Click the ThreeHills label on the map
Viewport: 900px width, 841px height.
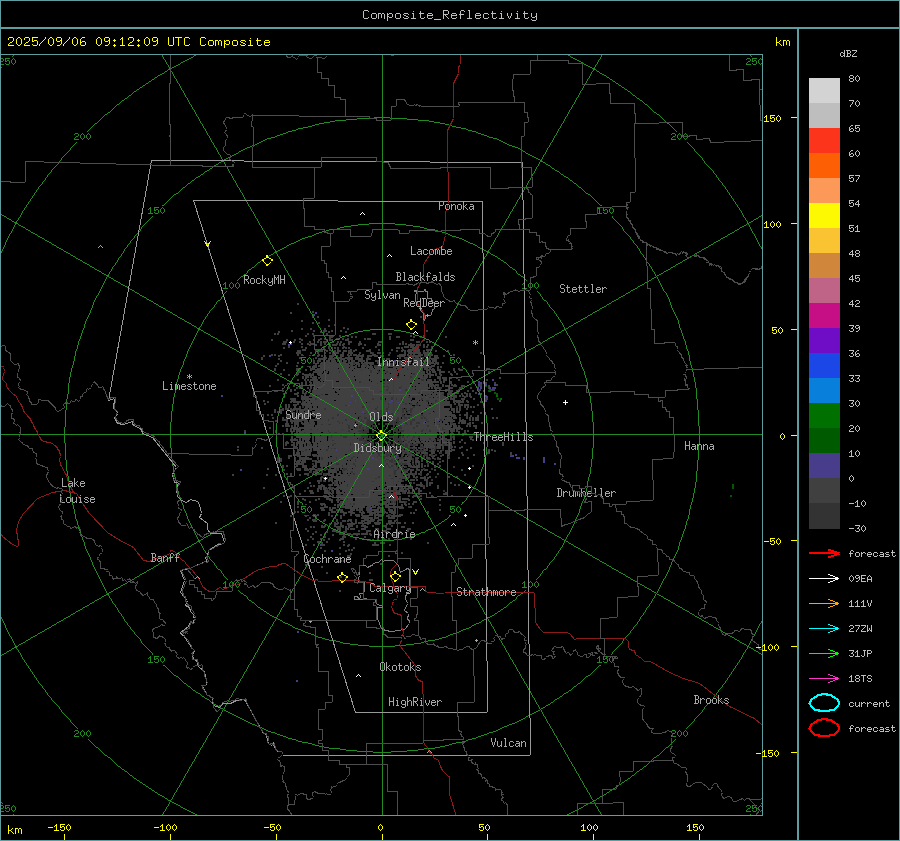coord(503,437)
